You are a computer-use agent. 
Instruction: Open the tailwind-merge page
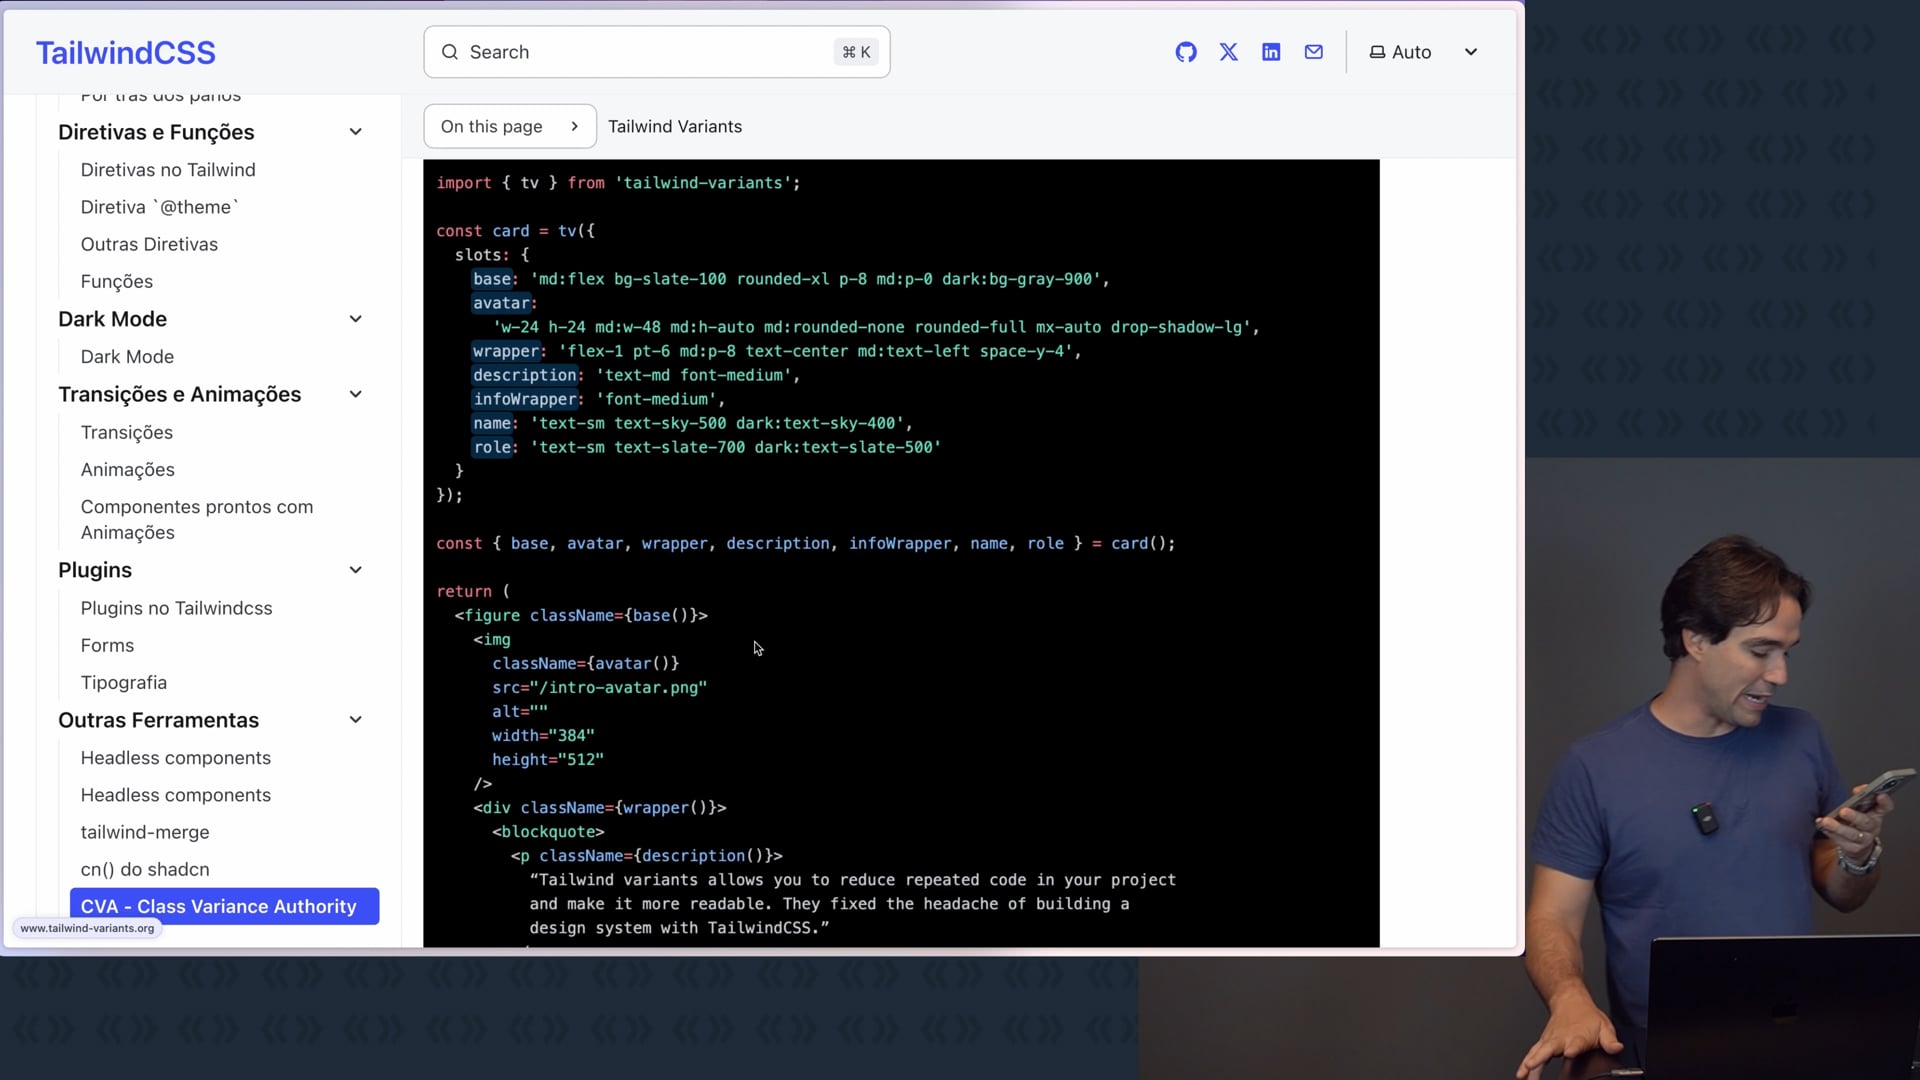tap(145, 832)
